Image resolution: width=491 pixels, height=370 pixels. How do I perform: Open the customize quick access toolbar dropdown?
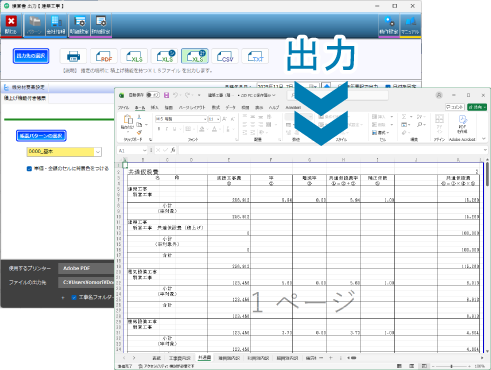click(x=199, y=95)
